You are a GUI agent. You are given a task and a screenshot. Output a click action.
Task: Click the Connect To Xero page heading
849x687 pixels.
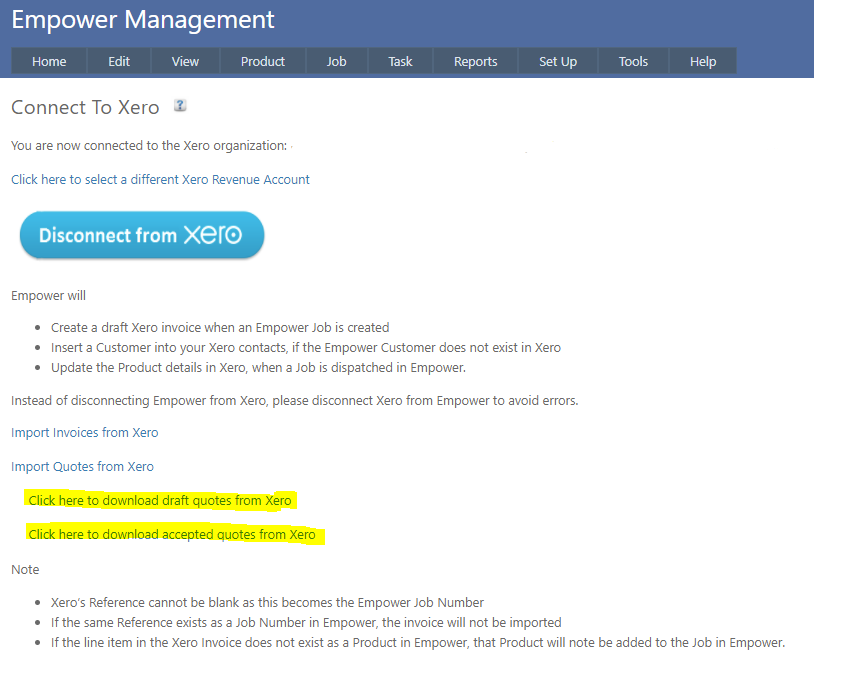point(85,108)
